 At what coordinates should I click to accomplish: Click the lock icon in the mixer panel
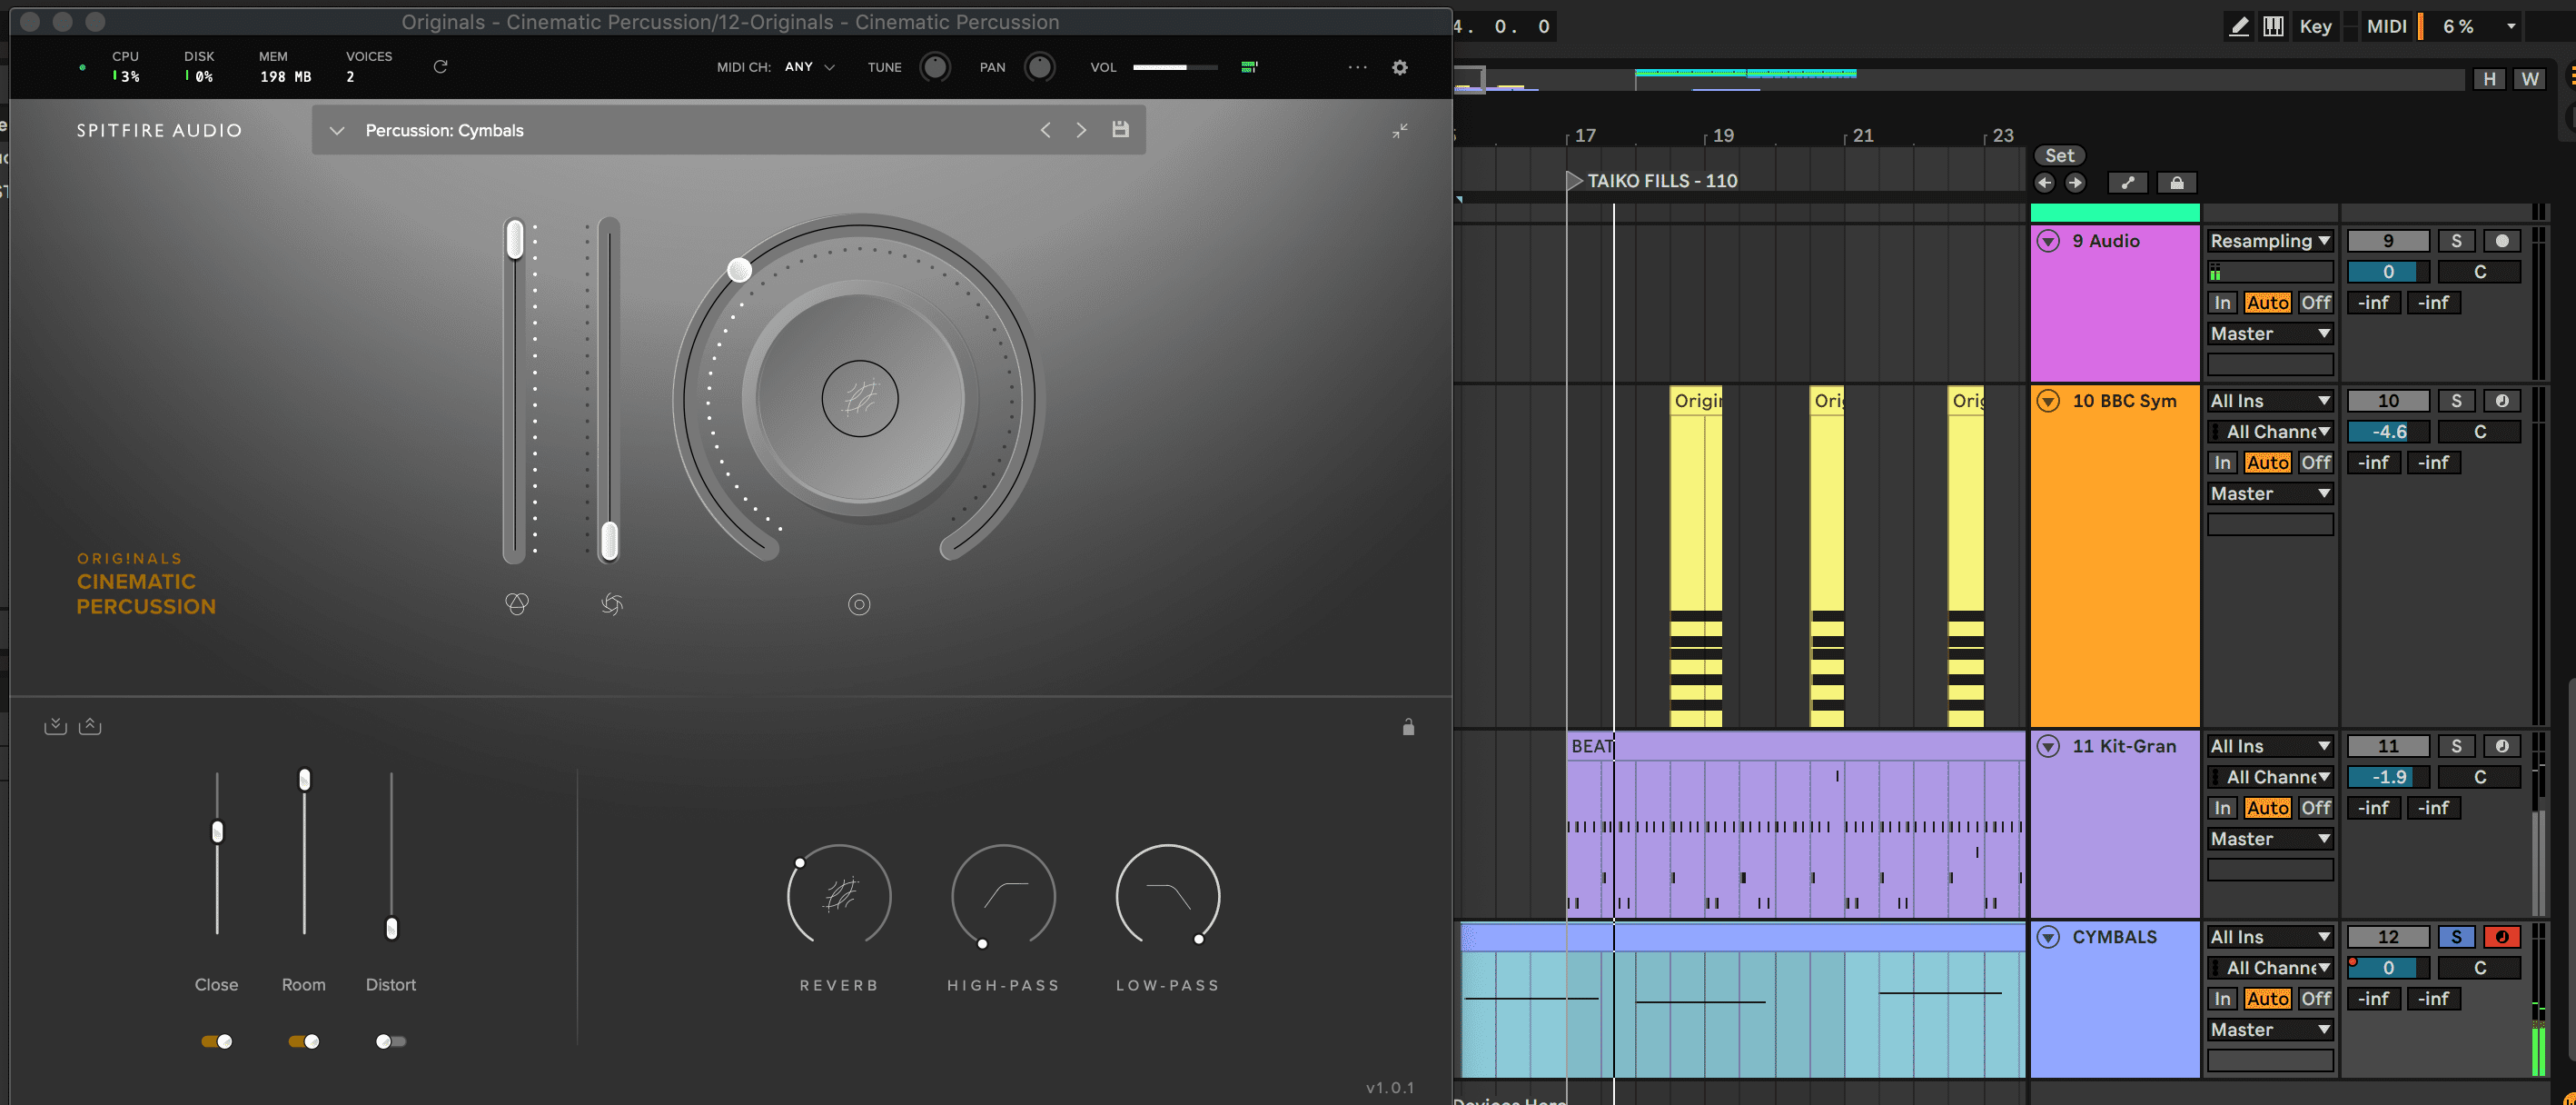[1408, 727]
